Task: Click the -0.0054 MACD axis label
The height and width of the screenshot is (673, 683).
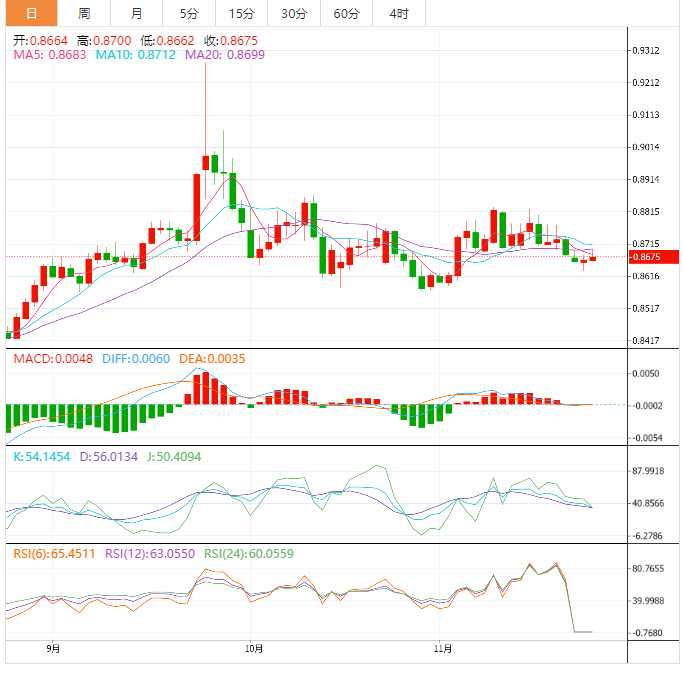Action: pyautogui.click(x=647, y=438)
